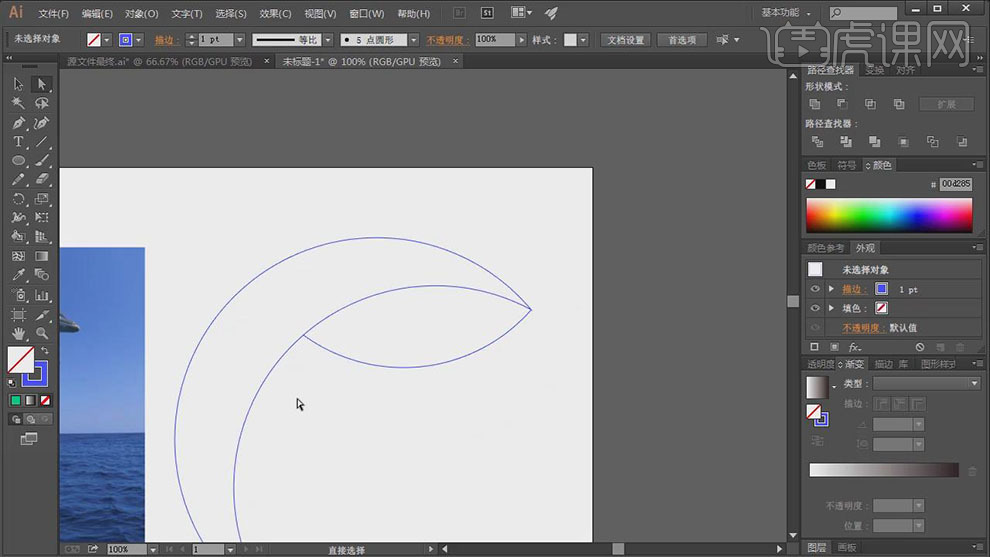Select the Direct Selection arrow tool
The height and width of the screenshot is (557, 990).
42,84
